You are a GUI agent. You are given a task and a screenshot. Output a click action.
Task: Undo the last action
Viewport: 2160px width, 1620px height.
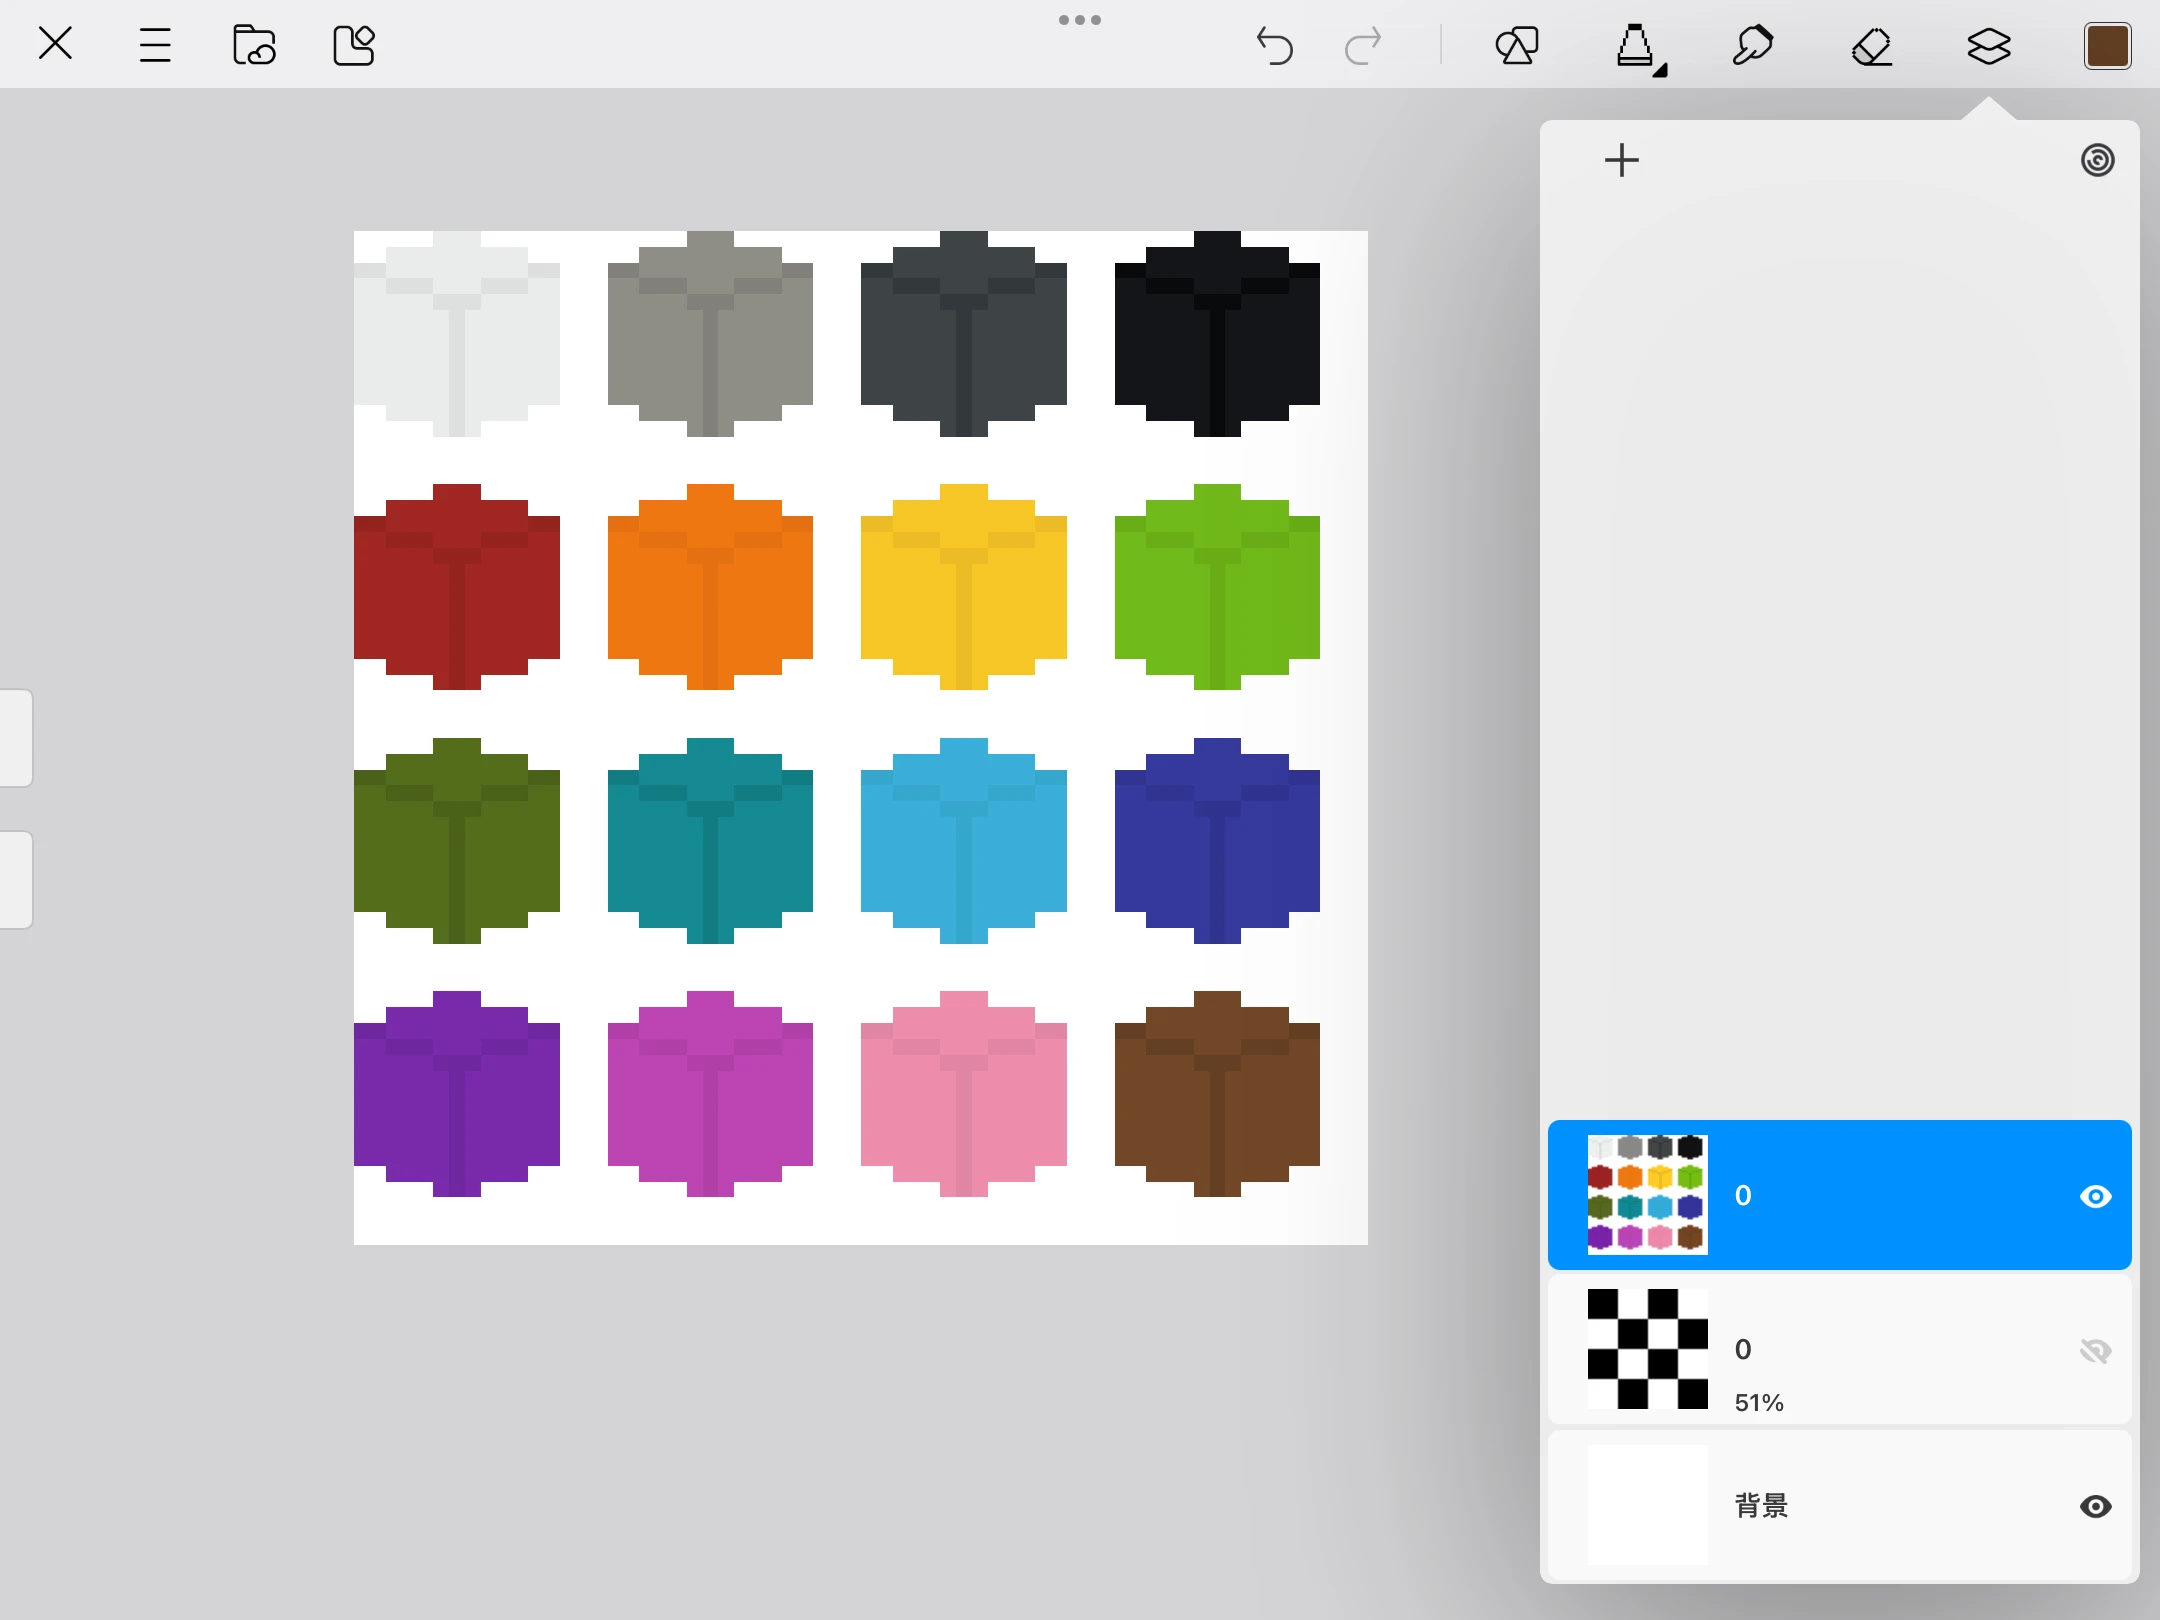(1274, 46)
